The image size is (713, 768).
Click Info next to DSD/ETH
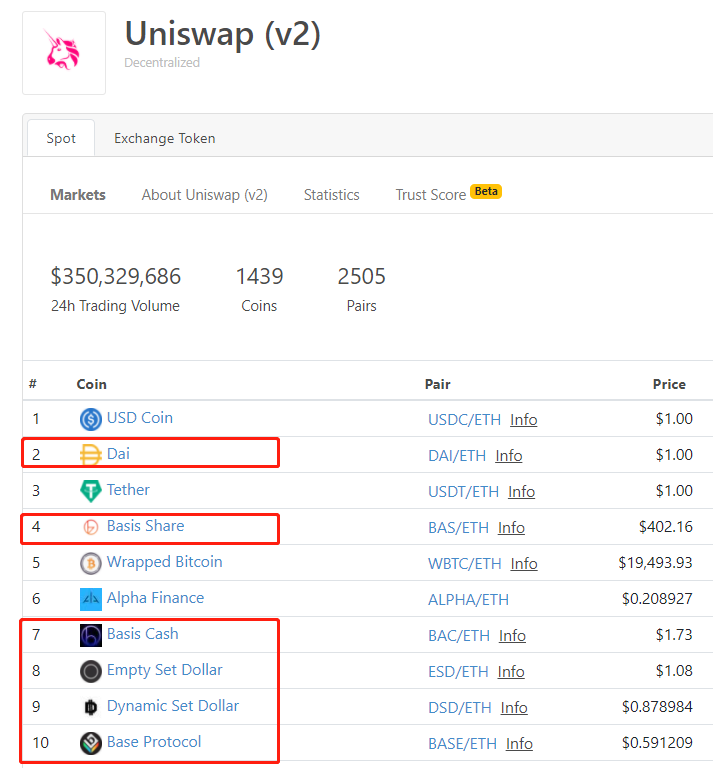[514, 708]
